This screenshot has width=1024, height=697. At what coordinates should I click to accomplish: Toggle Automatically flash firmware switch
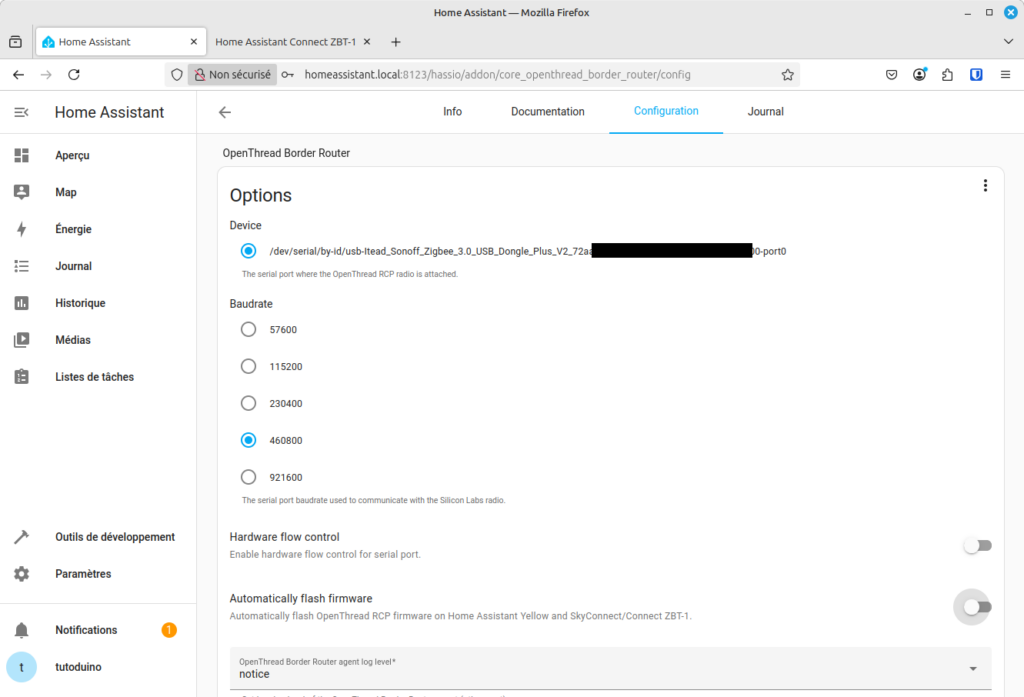click(x=978, y=607)
